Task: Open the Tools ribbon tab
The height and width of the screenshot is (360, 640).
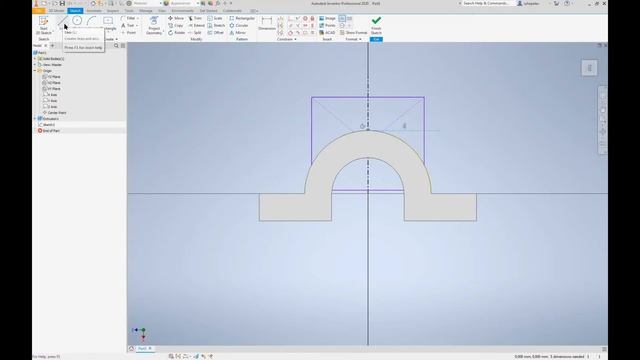Action: (x=129, y=11)
